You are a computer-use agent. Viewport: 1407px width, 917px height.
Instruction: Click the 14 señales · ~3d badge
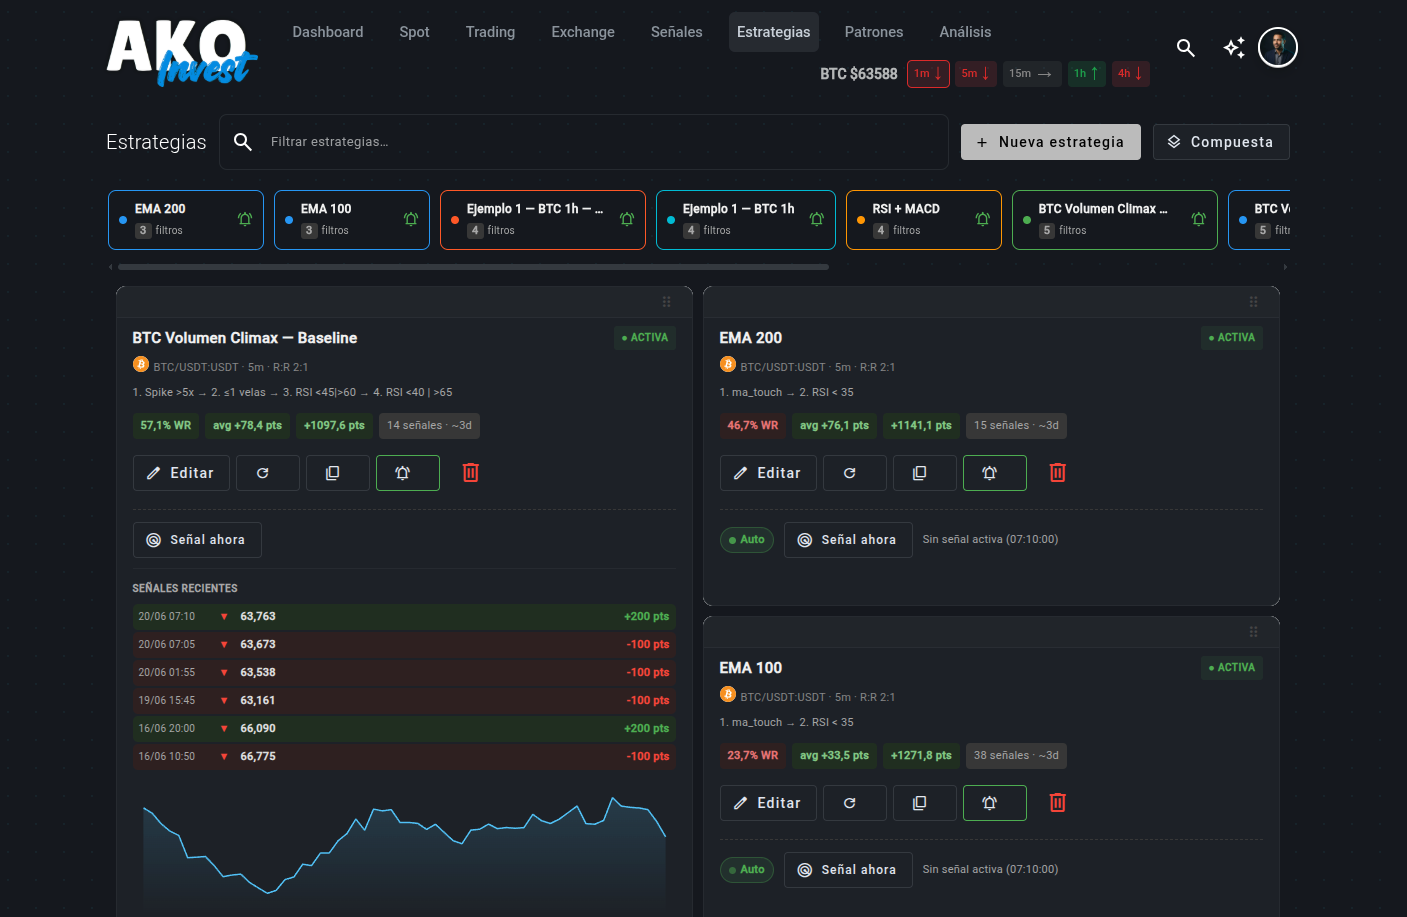tap(429, 426)
